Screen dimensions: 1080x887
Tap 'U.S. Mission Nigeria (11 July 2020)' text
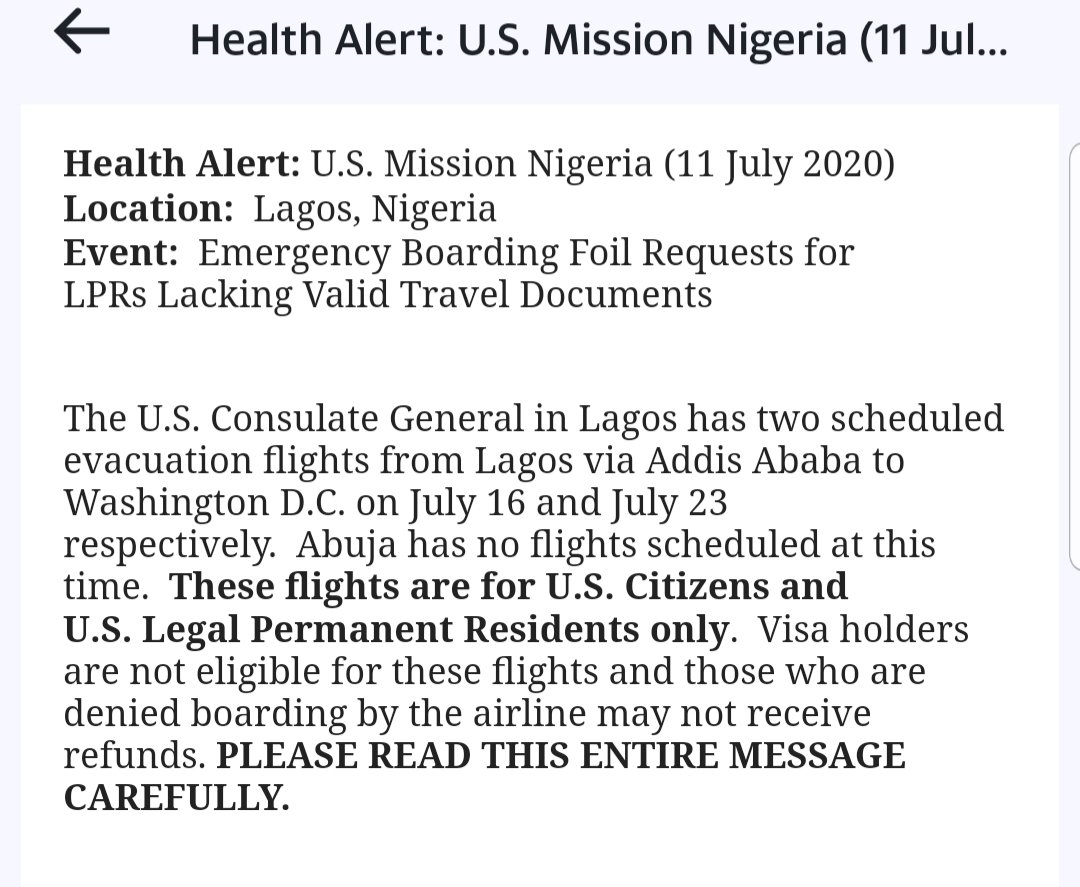click(603, 165)
